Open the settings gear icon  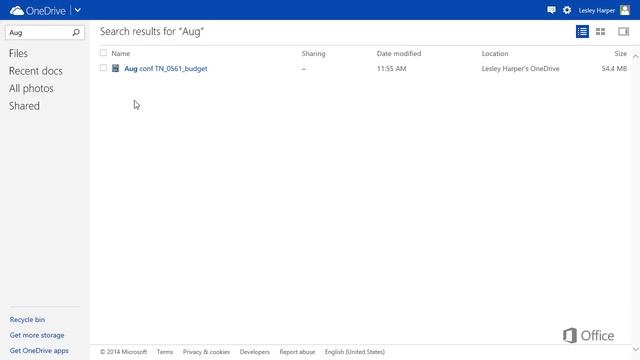click(567, 10)
